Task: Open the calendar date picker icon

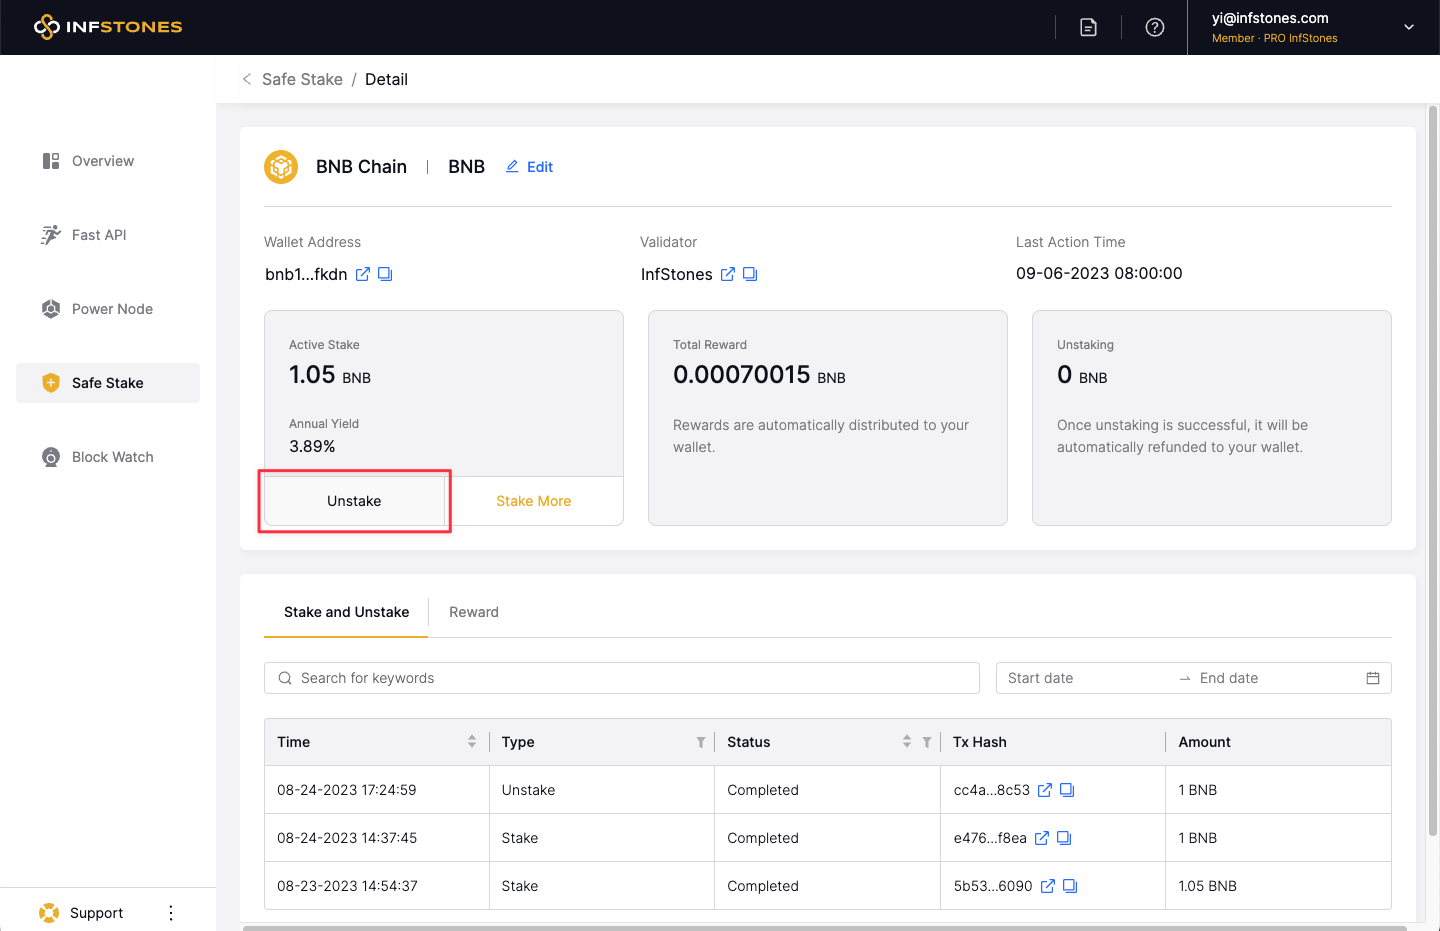Action: pos(1373,678)
